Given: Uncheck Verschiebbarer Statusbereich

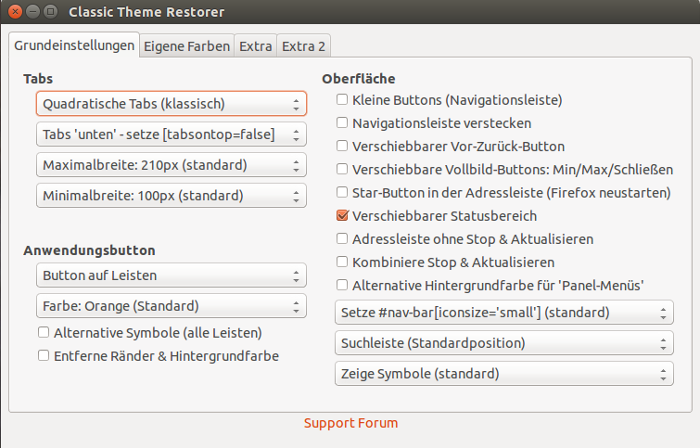Looking at the screenshot, I should click(343, 216).
